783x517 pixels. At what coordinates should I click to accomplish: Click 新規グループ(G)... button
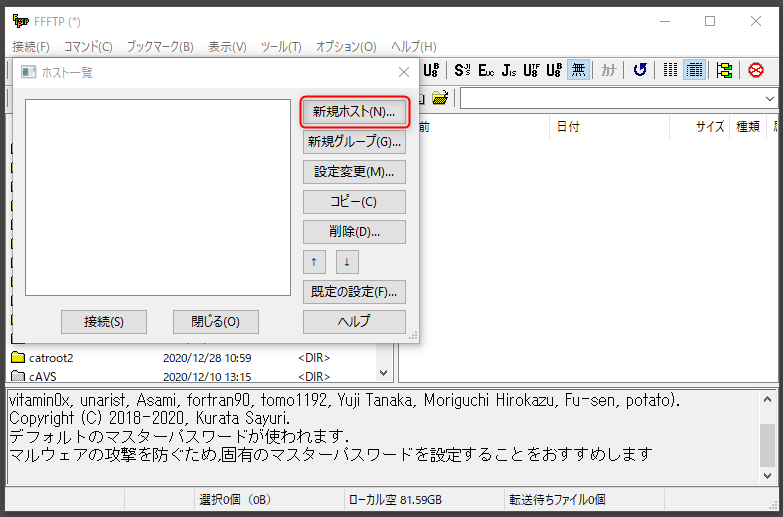click(354, 142)
